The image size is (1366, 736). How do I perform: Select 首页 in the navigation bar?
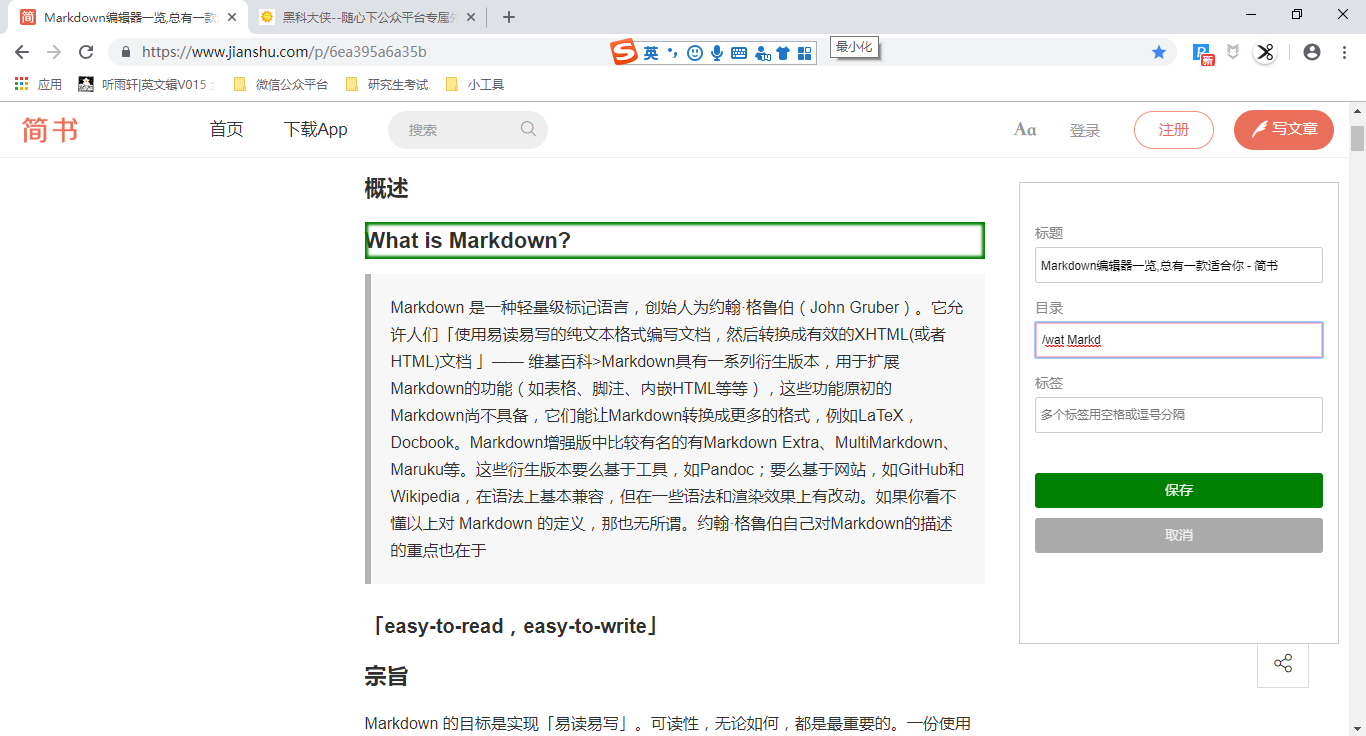[226, 129]
